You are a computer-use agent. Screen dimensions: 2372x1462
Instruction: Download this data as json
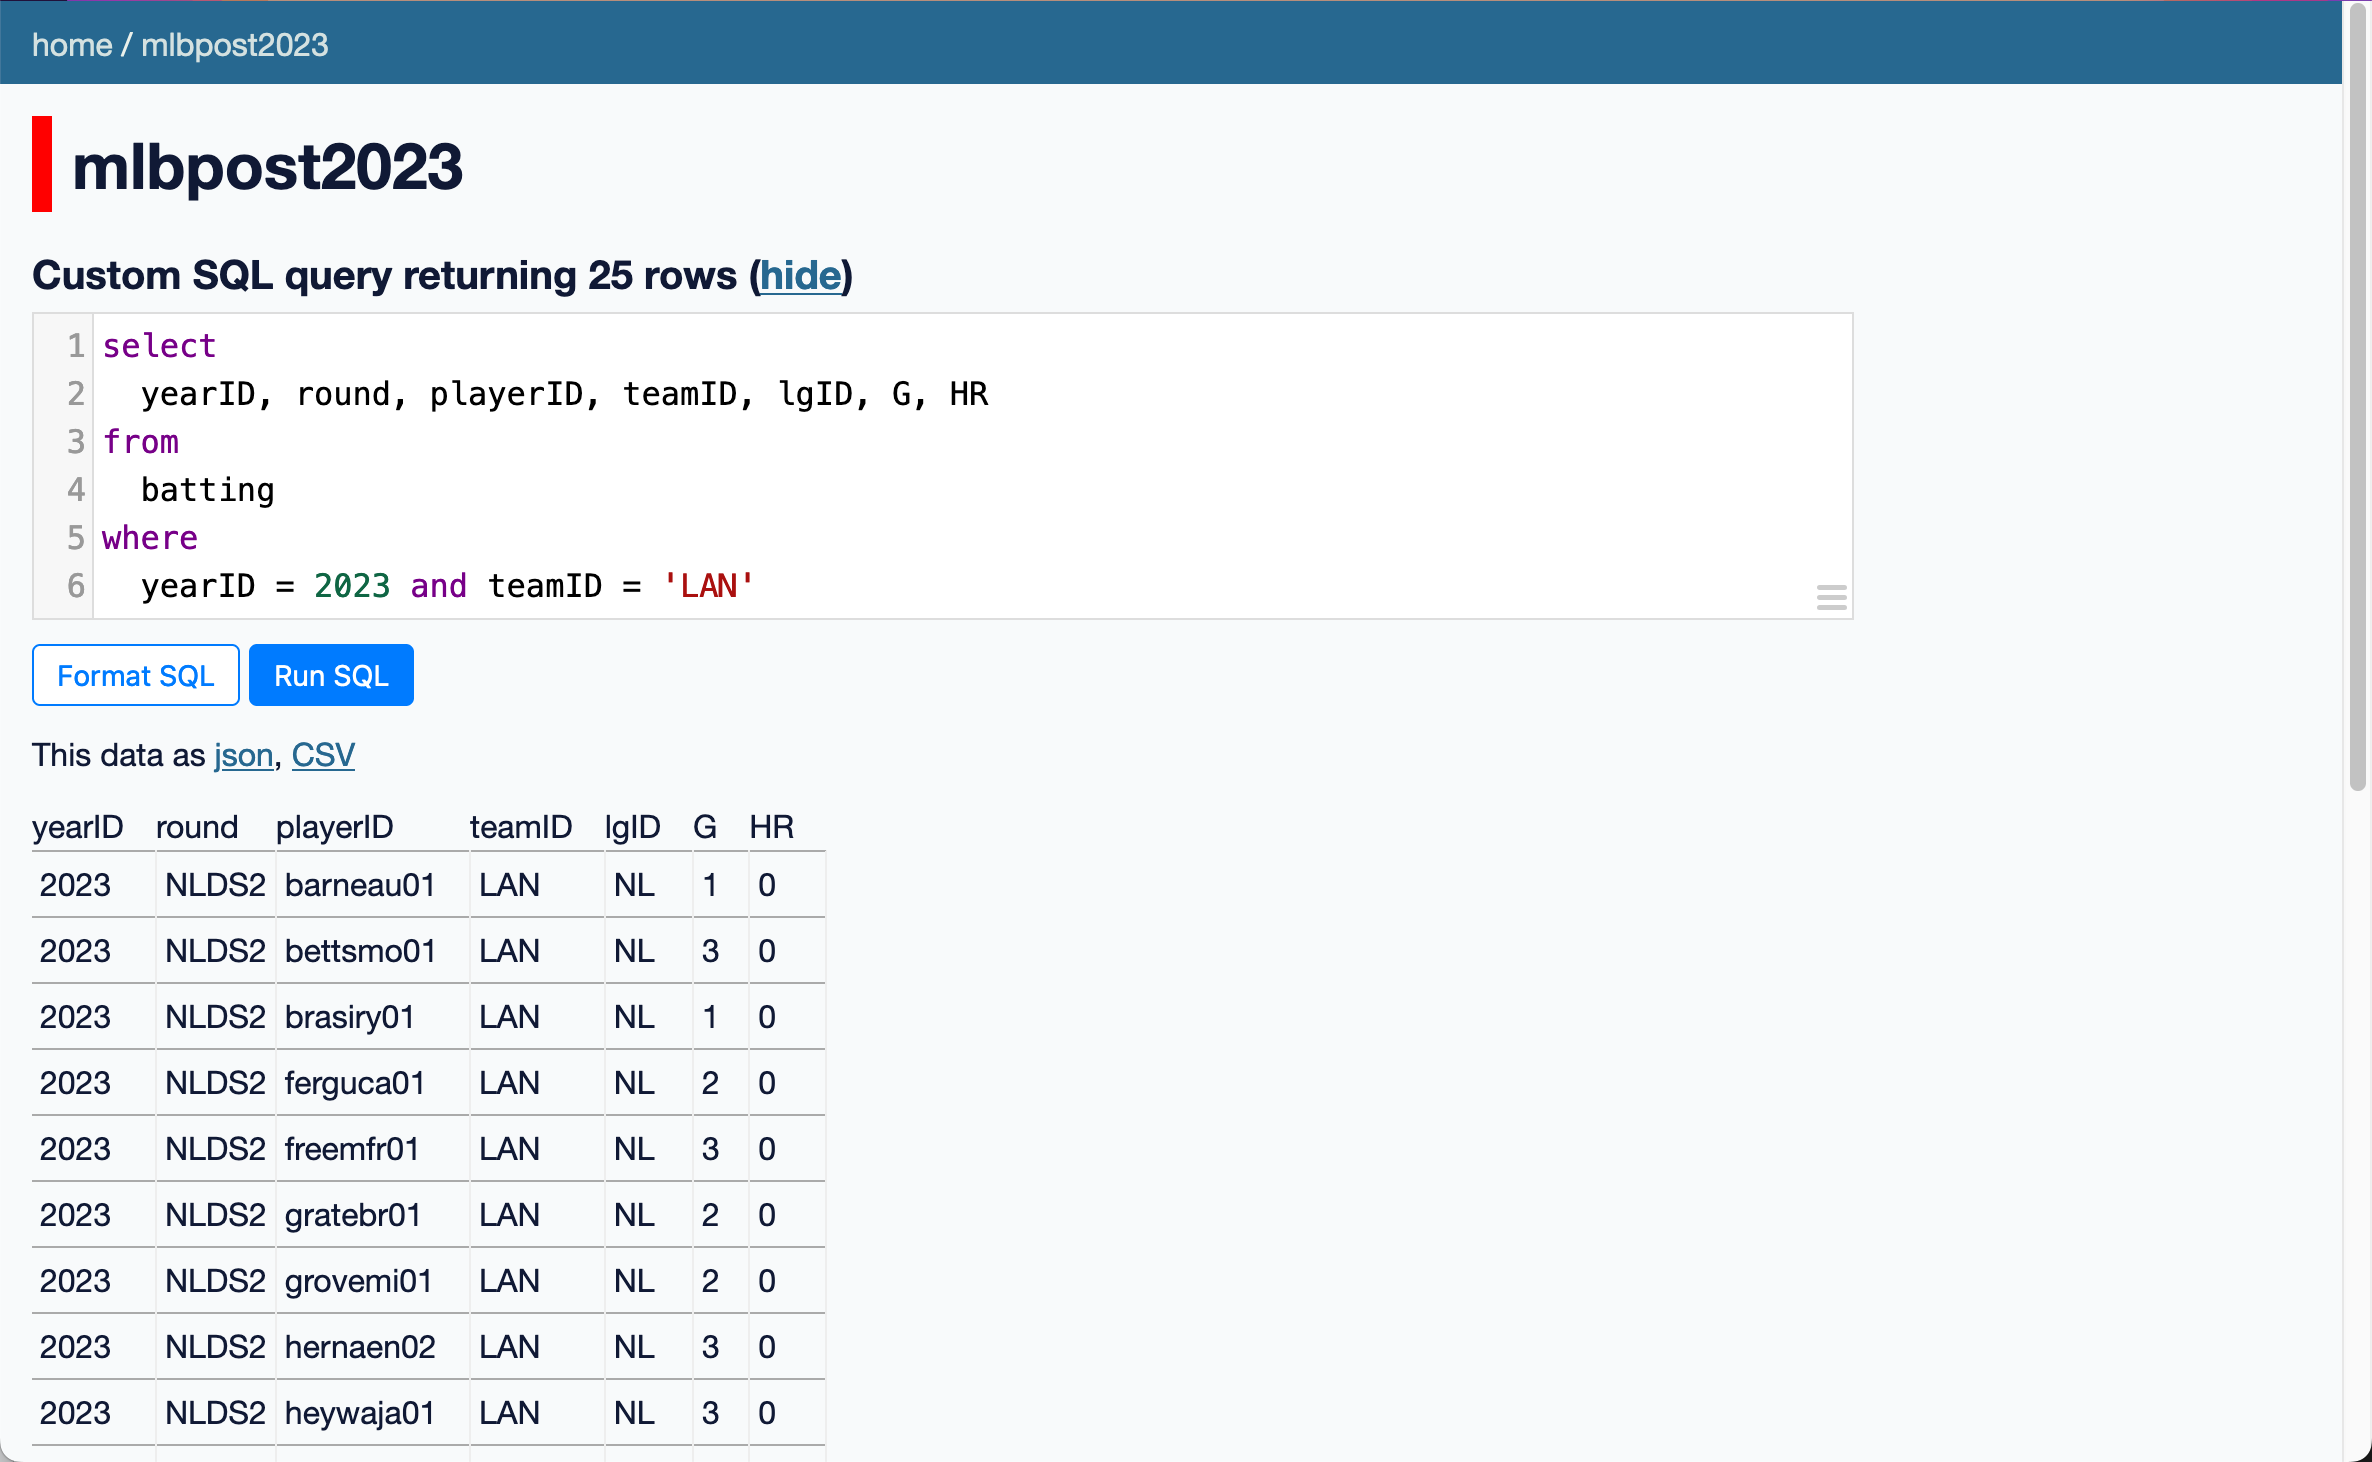(x=243, y=755)
